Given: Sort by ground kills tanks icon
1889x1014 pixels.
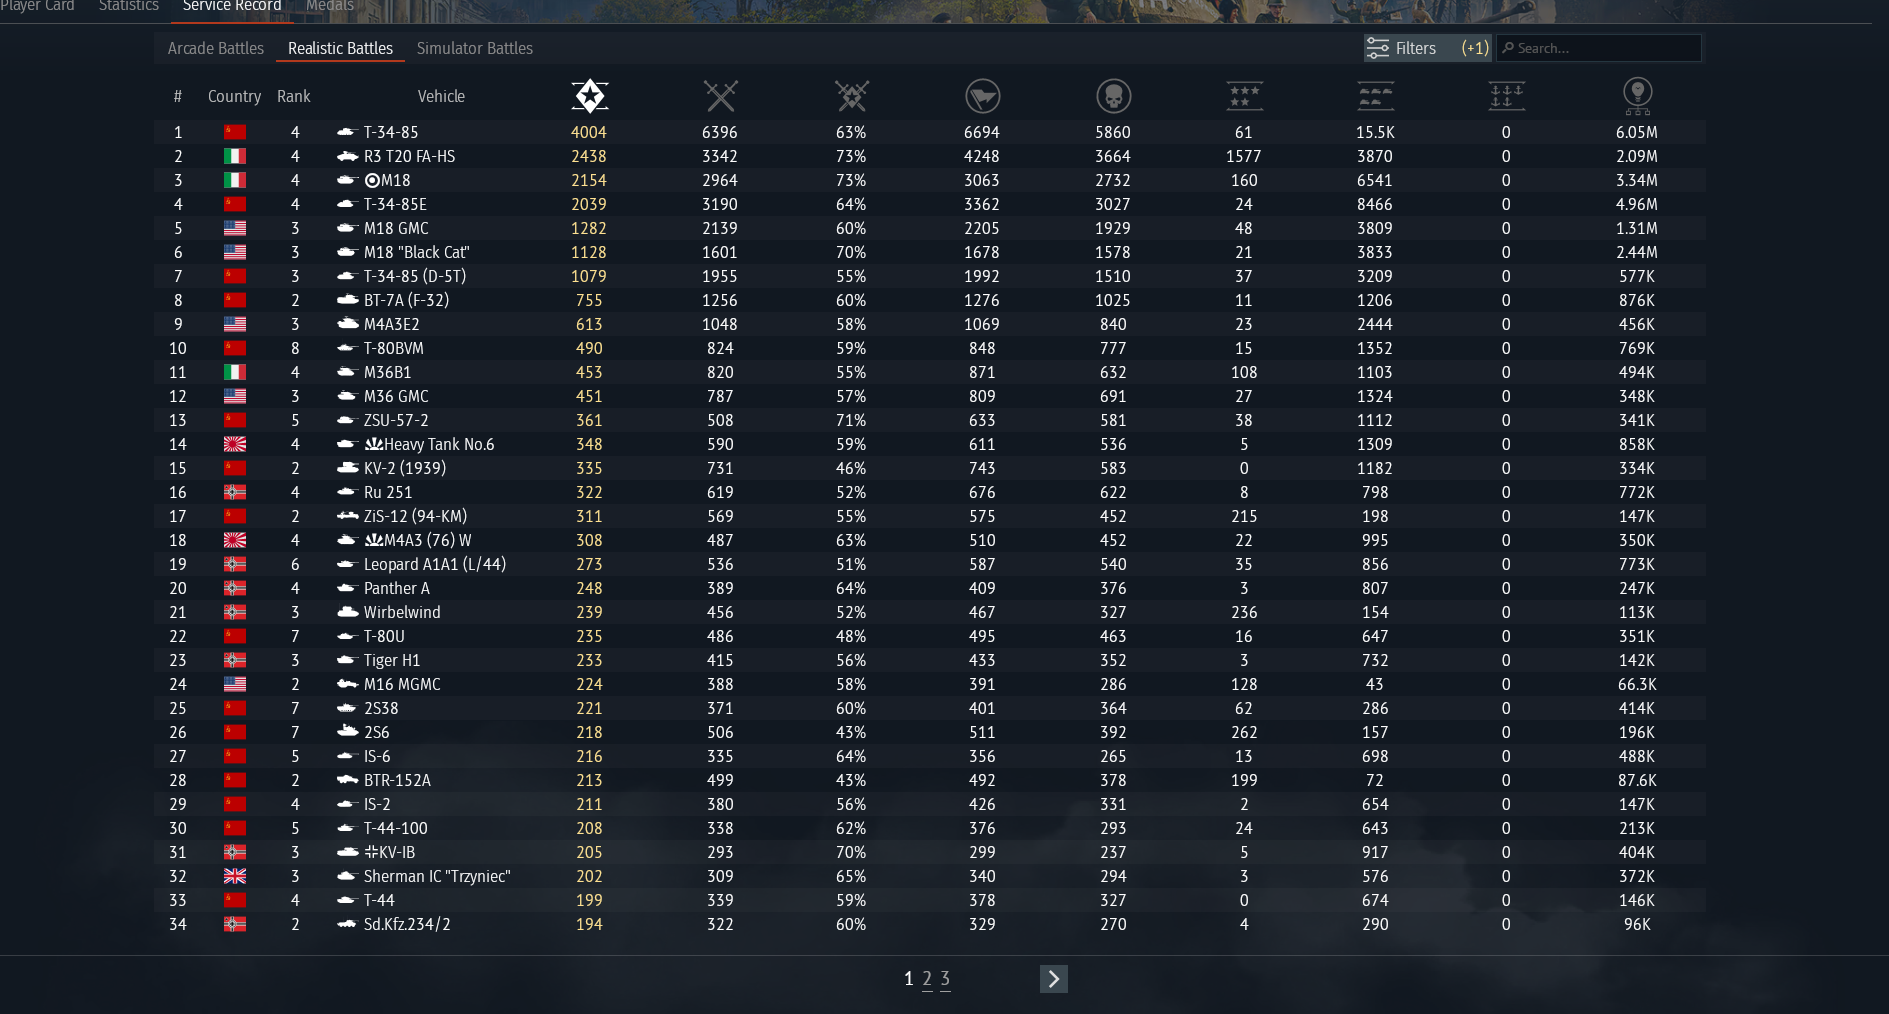Looking at the screenshot, I should (1375, 96).
